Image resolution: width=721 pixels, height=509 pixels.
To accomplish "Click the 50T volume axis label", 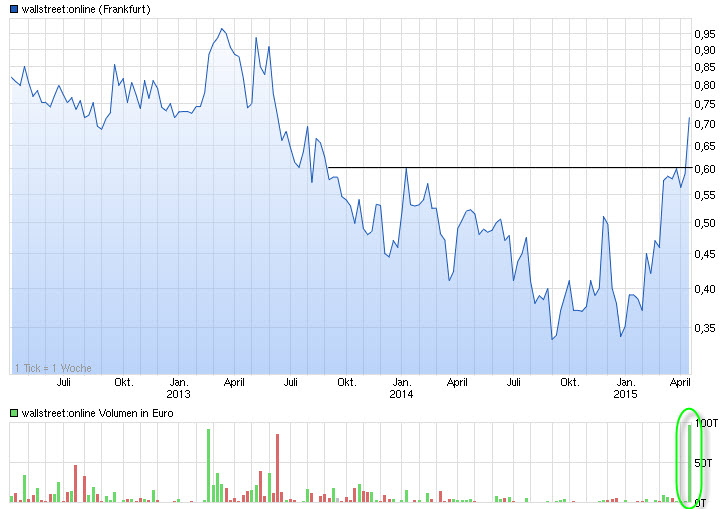I will coord(706,463).
